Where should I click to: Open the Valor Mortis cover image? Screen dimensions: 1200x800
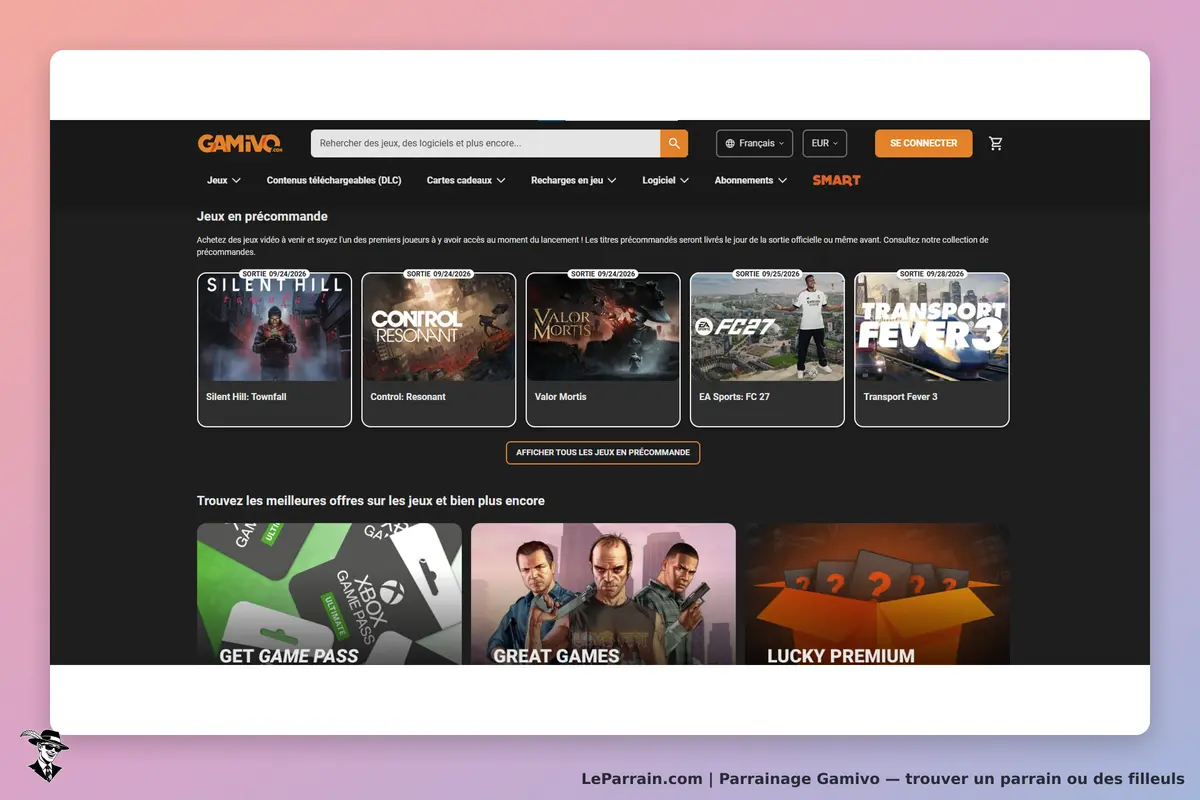[x=603, y=327]
